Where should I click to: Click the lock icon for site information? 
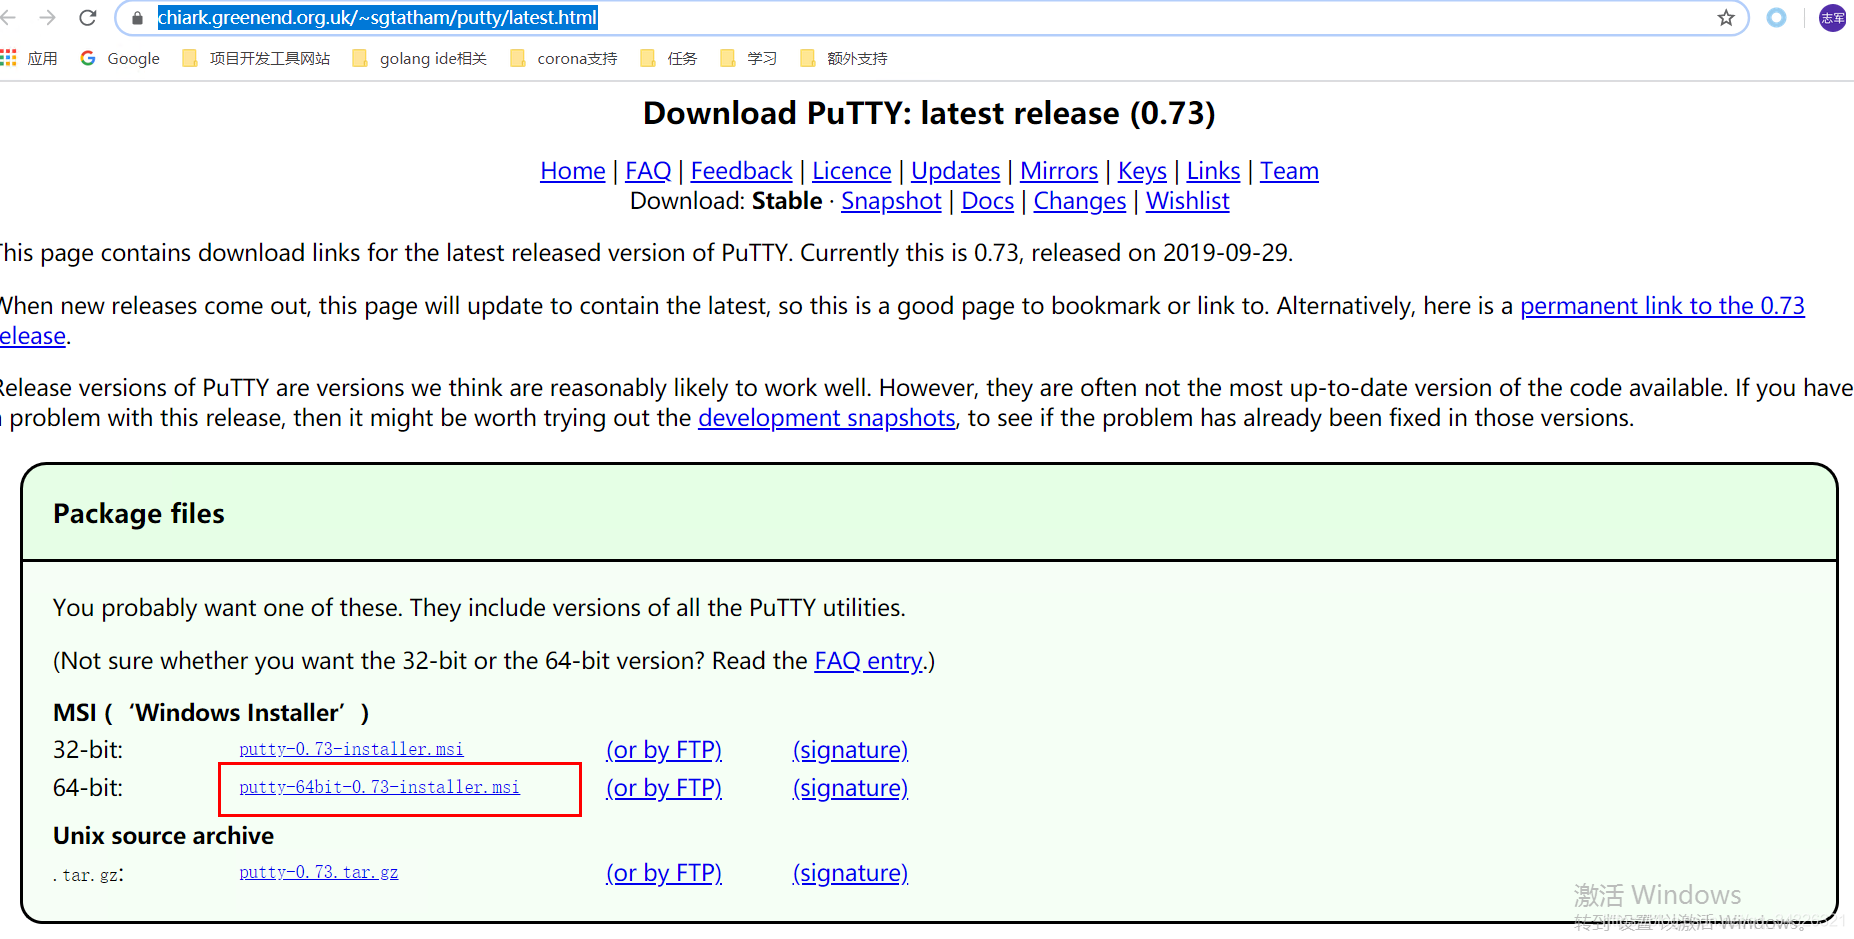(138, 18)
